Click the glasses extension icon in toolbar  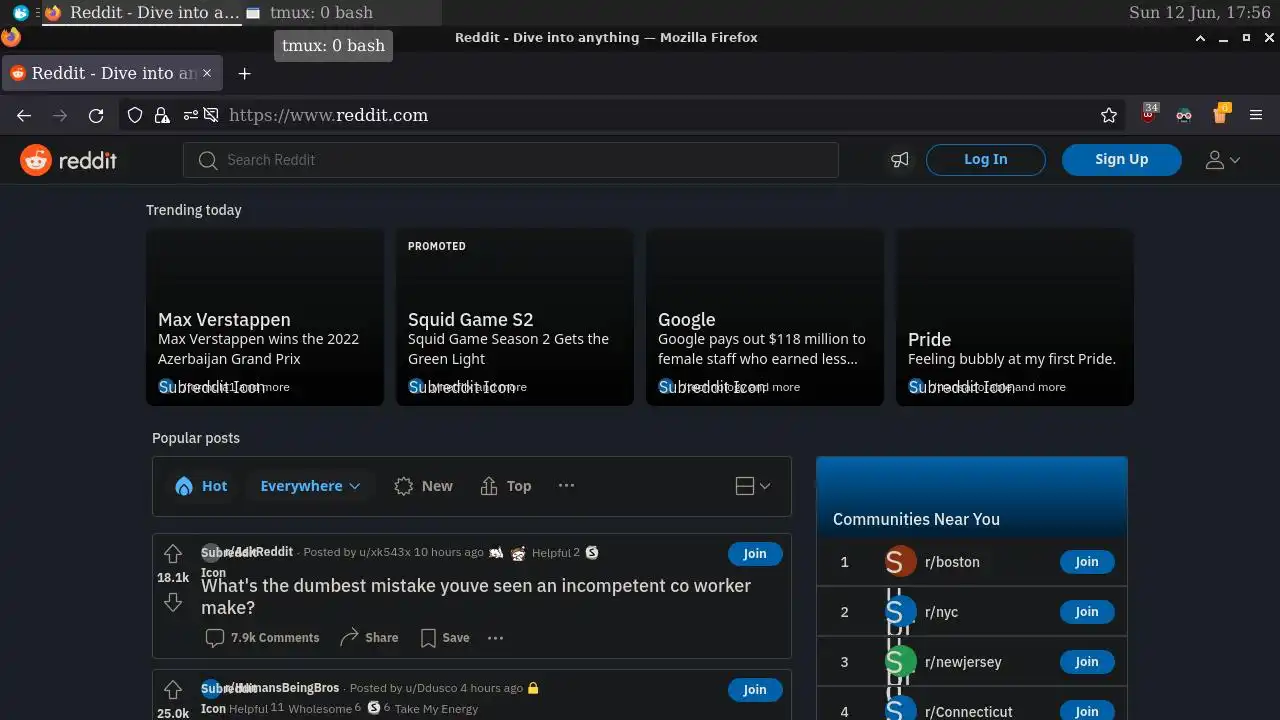[x=1184, y=116]
